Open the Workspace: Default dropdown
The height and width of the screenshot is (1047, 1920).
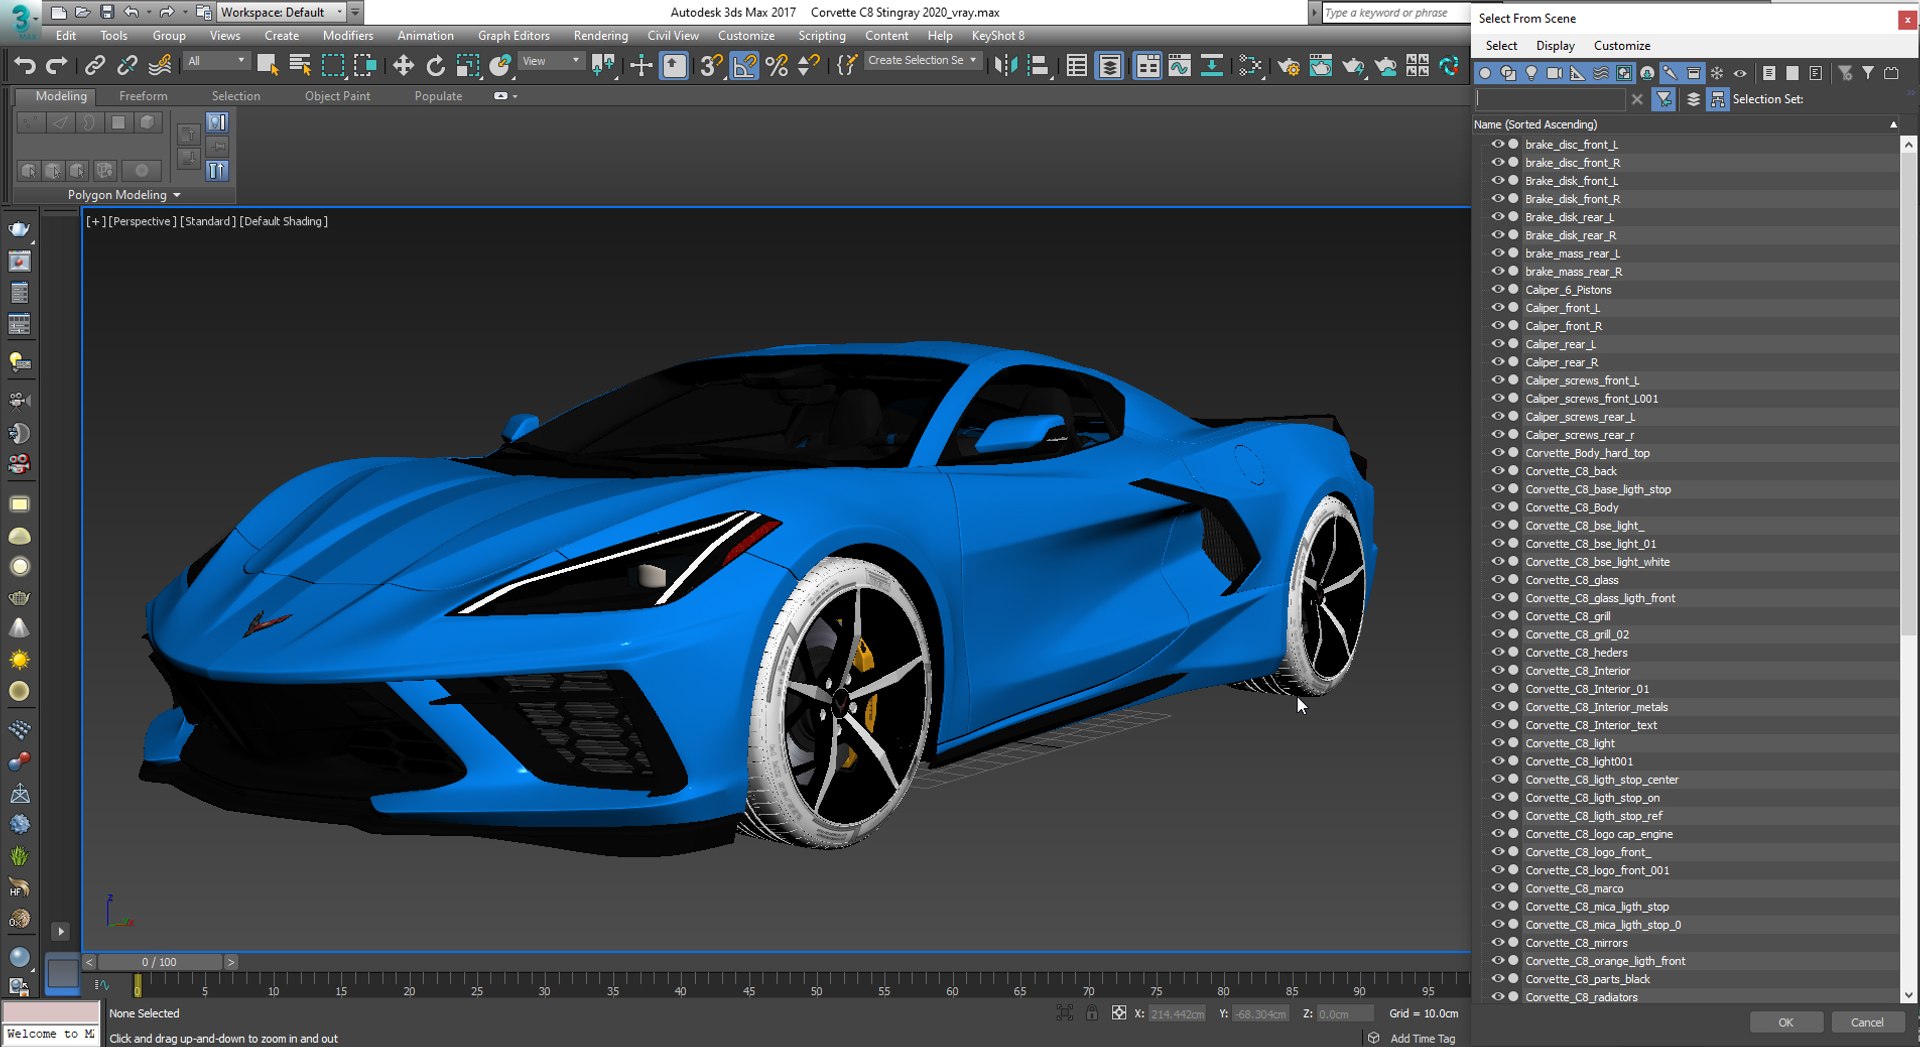(x=281, y=12)
